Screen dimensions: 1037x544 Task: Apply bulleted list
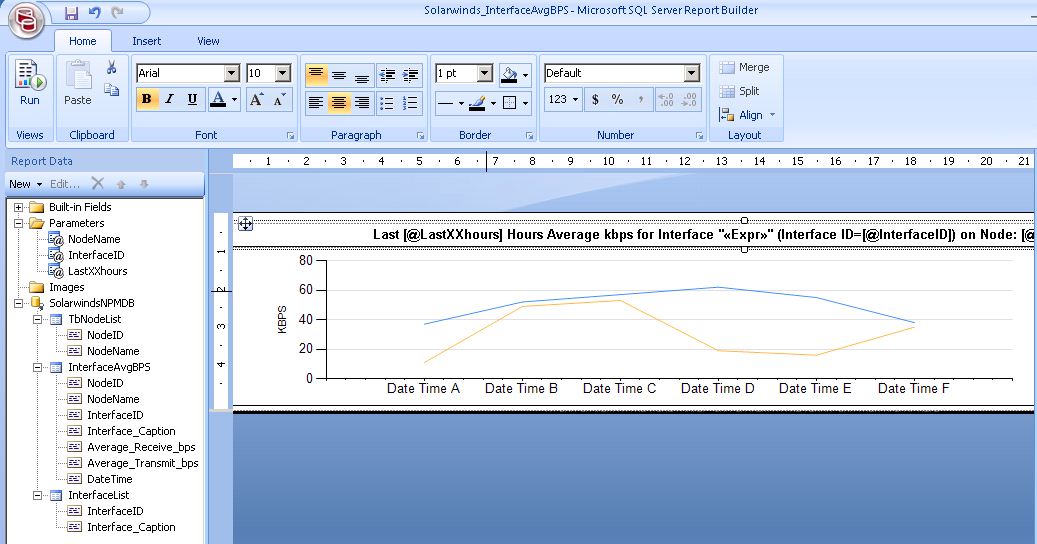(x=388, y=102)
